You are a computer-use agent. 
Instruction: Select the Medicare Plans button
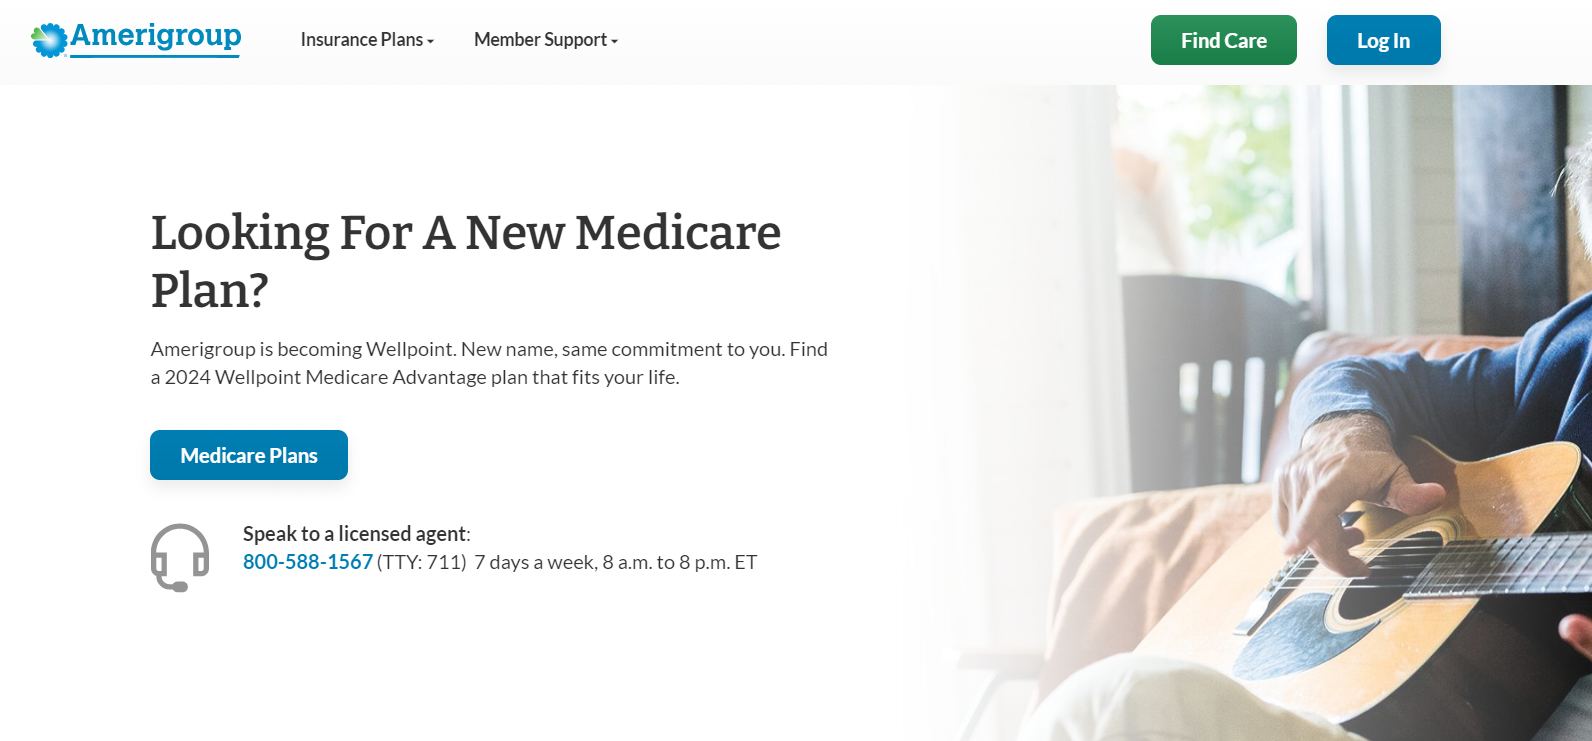pos(249,455)
